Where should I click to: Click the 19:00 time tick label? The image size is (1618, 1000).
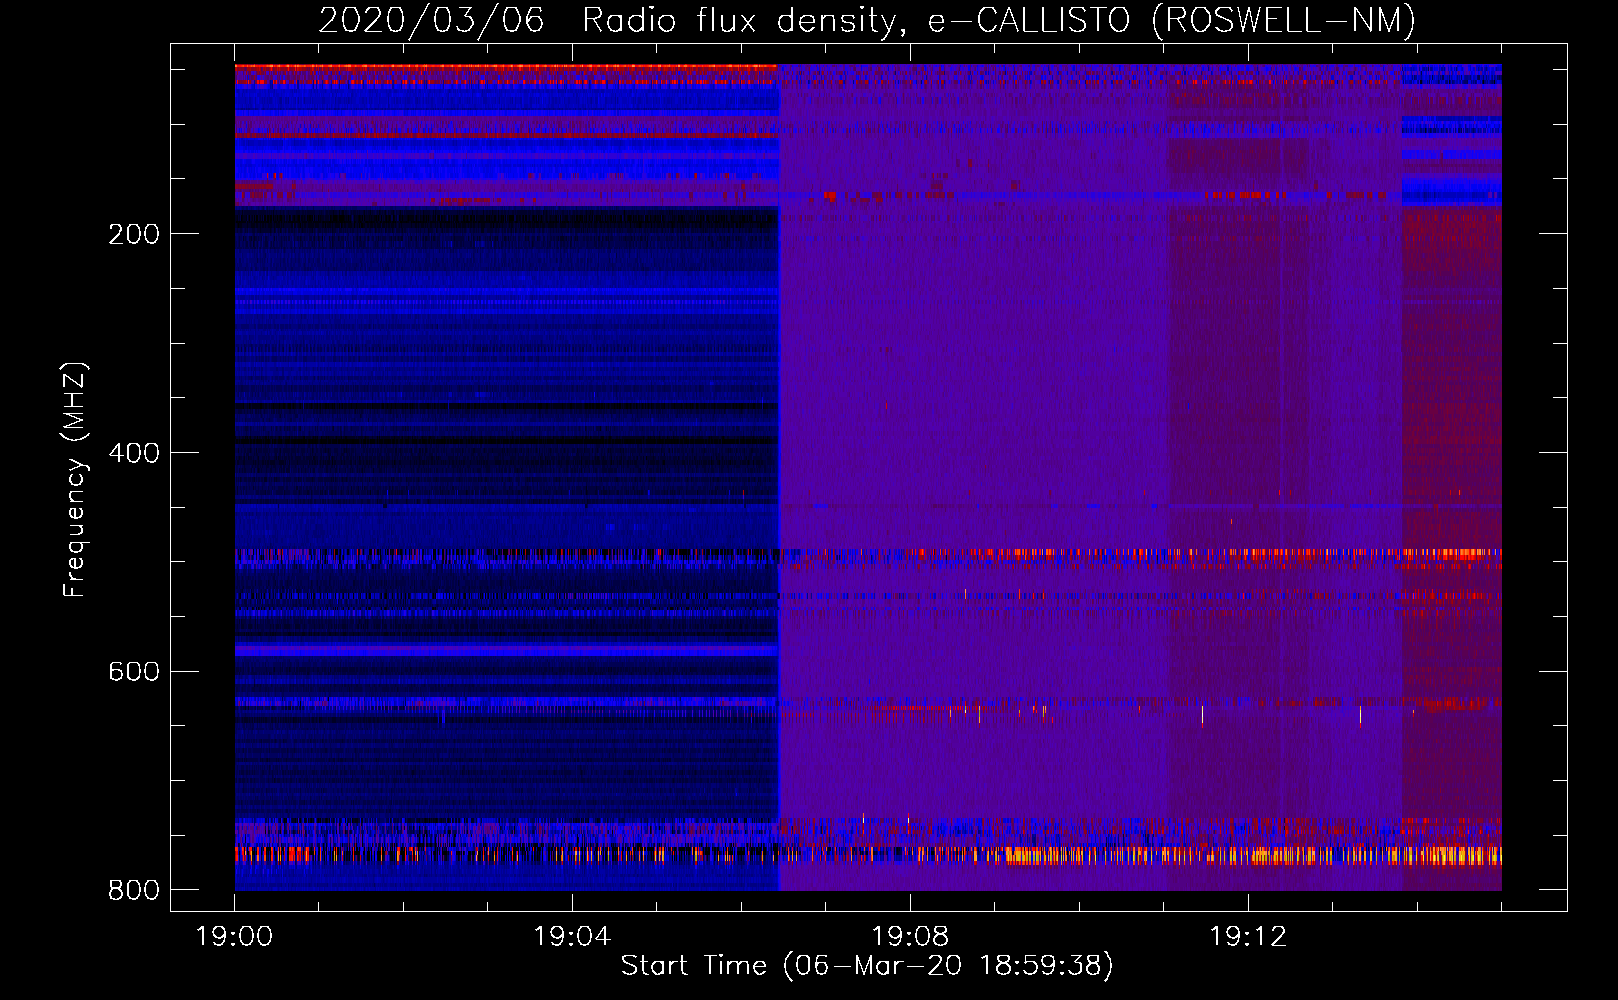coord(234,937)
